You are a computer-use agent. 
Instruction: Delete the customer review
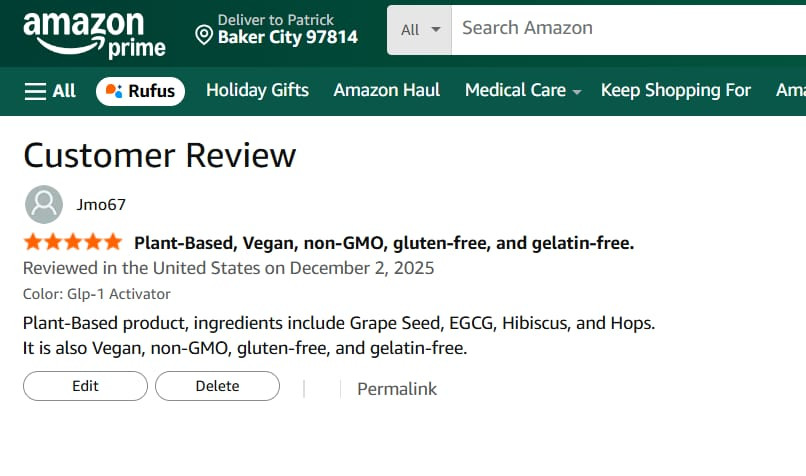pyautogui.click(x=217, y=386)
